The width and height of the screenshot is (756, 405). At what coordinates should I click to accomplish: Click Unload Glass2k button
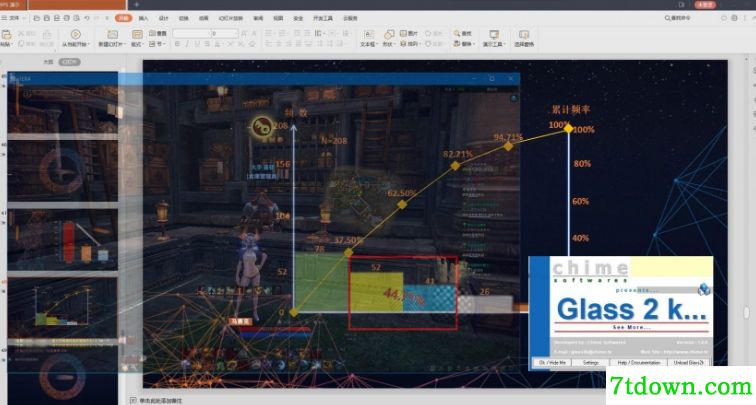click(x=688, y=363)
